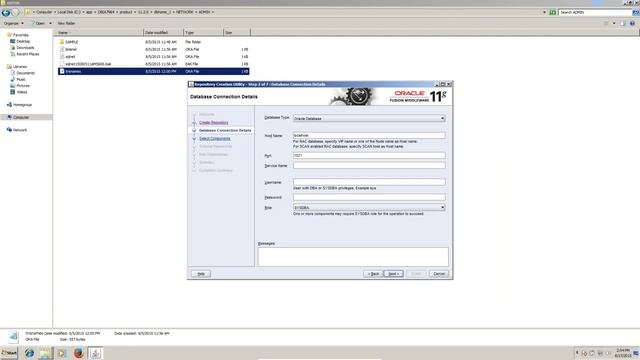Select Database Connection Details wizard step
This screenshot has height=360, width=640.
(x=225, y=130)
